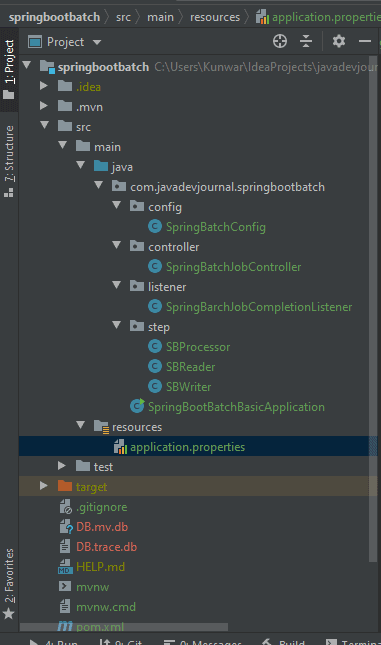Image resolution: width=381 pixels, height=645 pixels.
Task: Click the com.javadevjournal.springbootbatch package icon
Action: click(x=119, y=186)
